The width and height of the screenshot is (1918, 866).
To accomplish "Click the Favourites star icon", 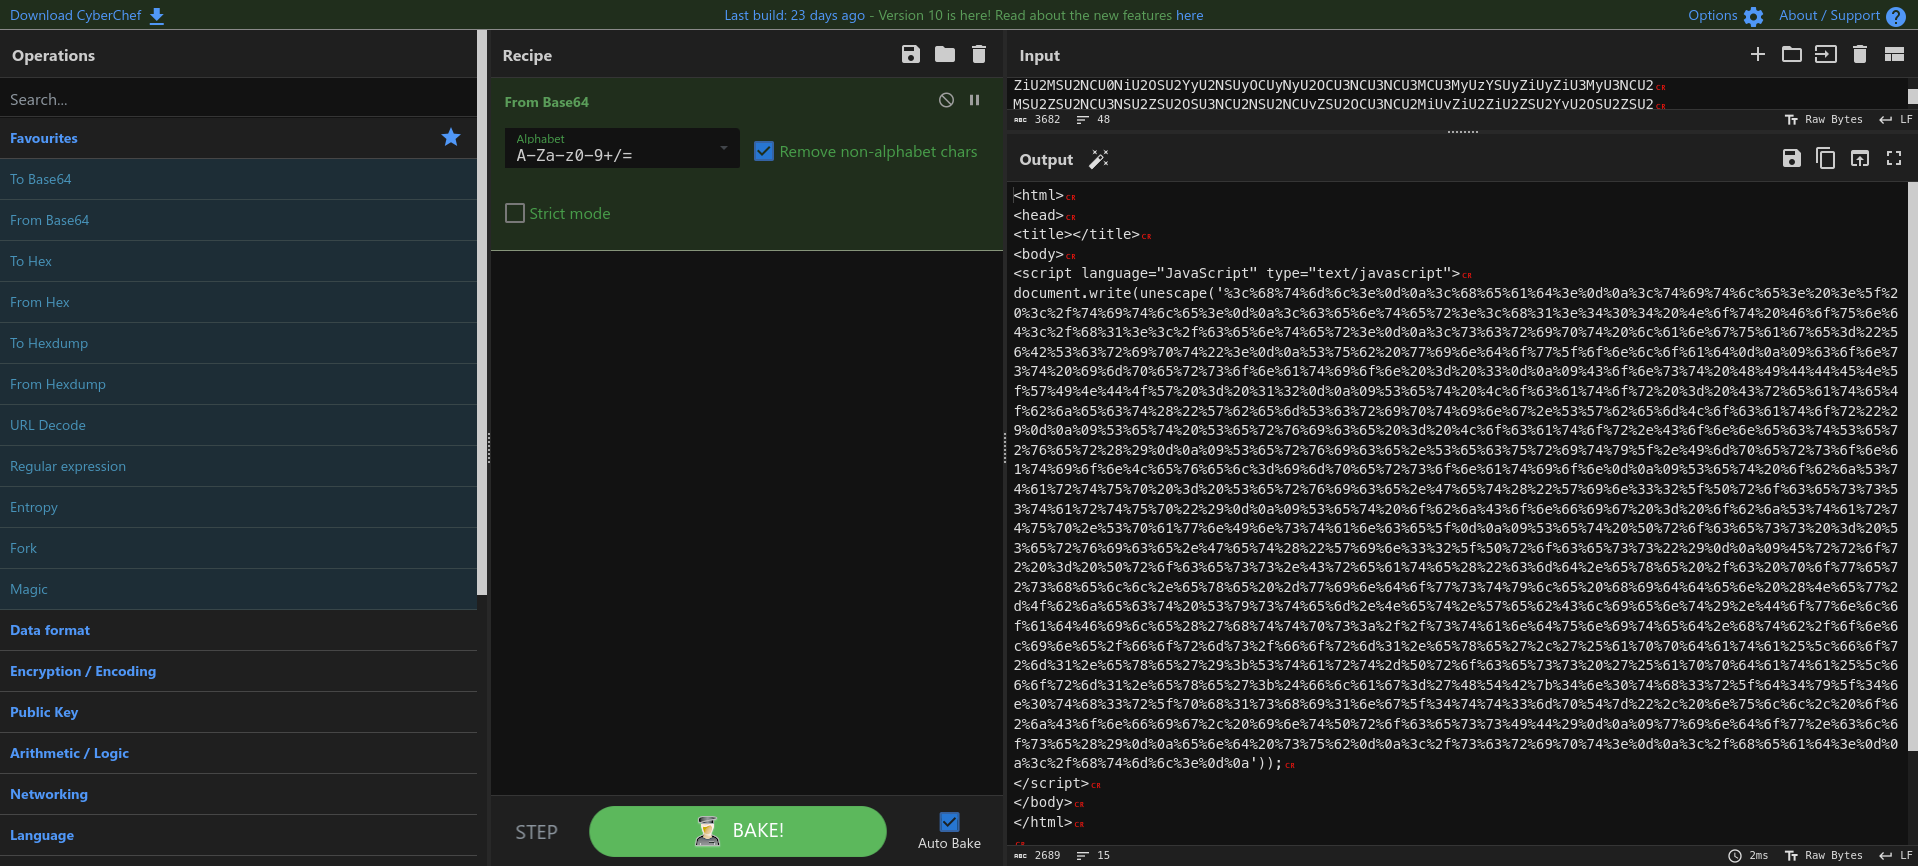I will point(451,137).
